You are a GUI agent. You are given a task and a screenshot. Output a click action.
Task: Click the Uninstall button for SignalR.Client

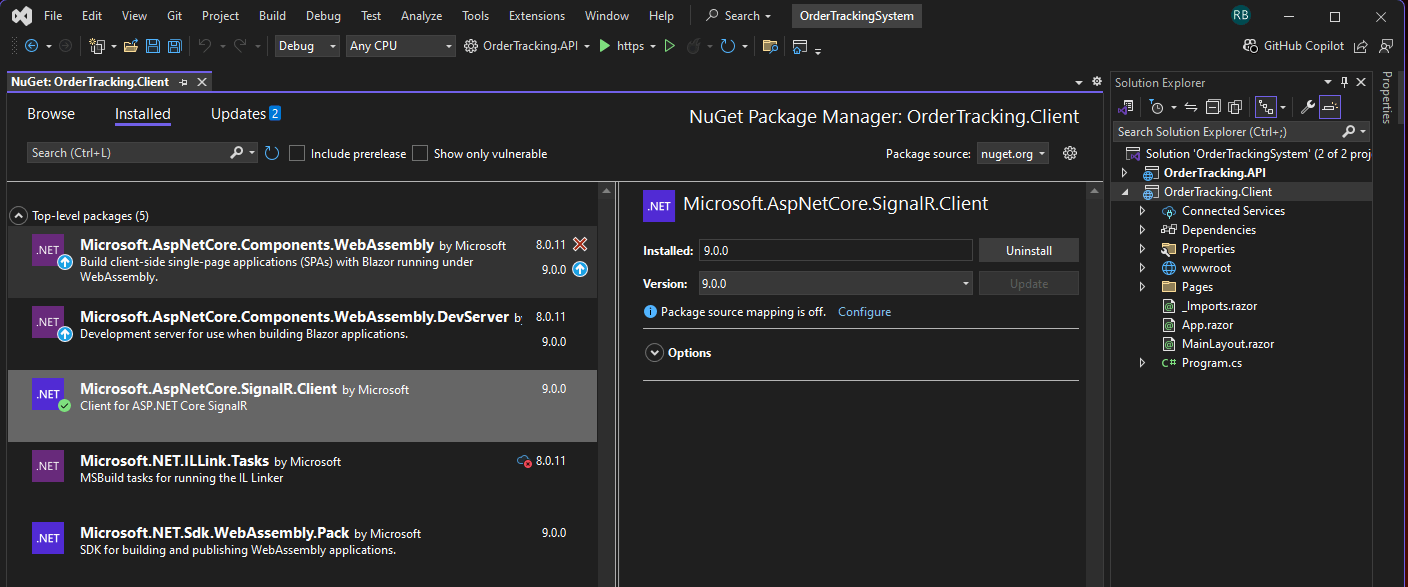pyautogui.click(x=1028, y=251)
